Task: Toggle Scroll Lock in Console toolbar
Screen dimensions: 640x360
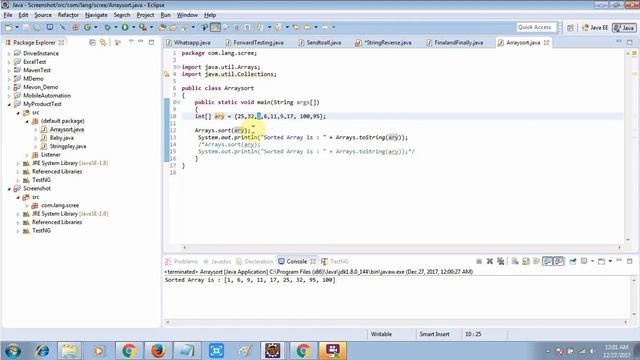Action: pos(526,261)
